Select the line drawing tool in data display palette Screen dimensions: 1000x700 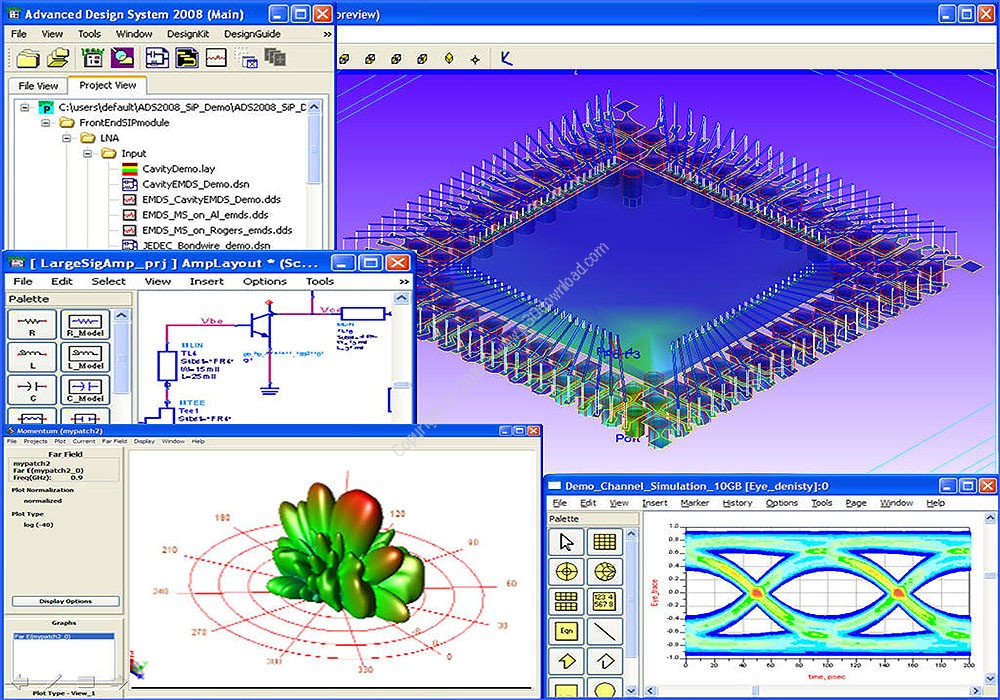[604, 631]
